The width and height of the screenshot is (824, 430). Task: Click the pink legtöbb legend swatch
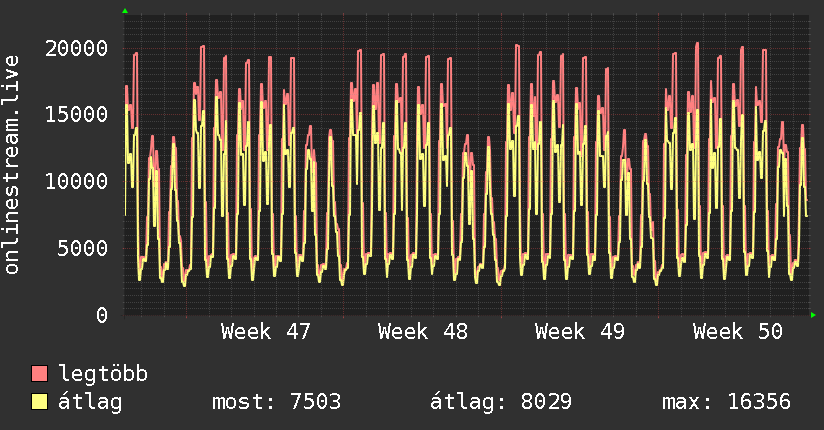click(x=39, y=373)
